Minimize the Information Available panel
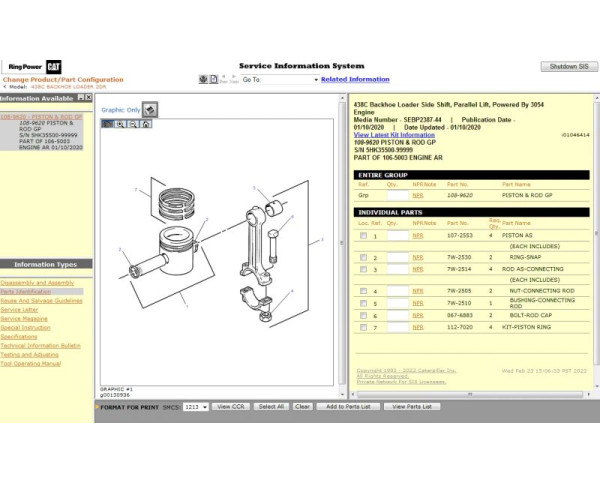 82,99
